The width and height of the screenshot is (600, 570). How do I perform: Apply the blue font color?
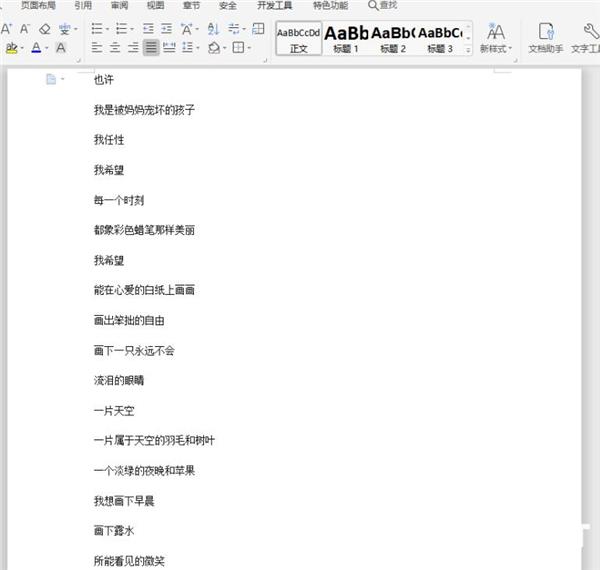[36, 48]
